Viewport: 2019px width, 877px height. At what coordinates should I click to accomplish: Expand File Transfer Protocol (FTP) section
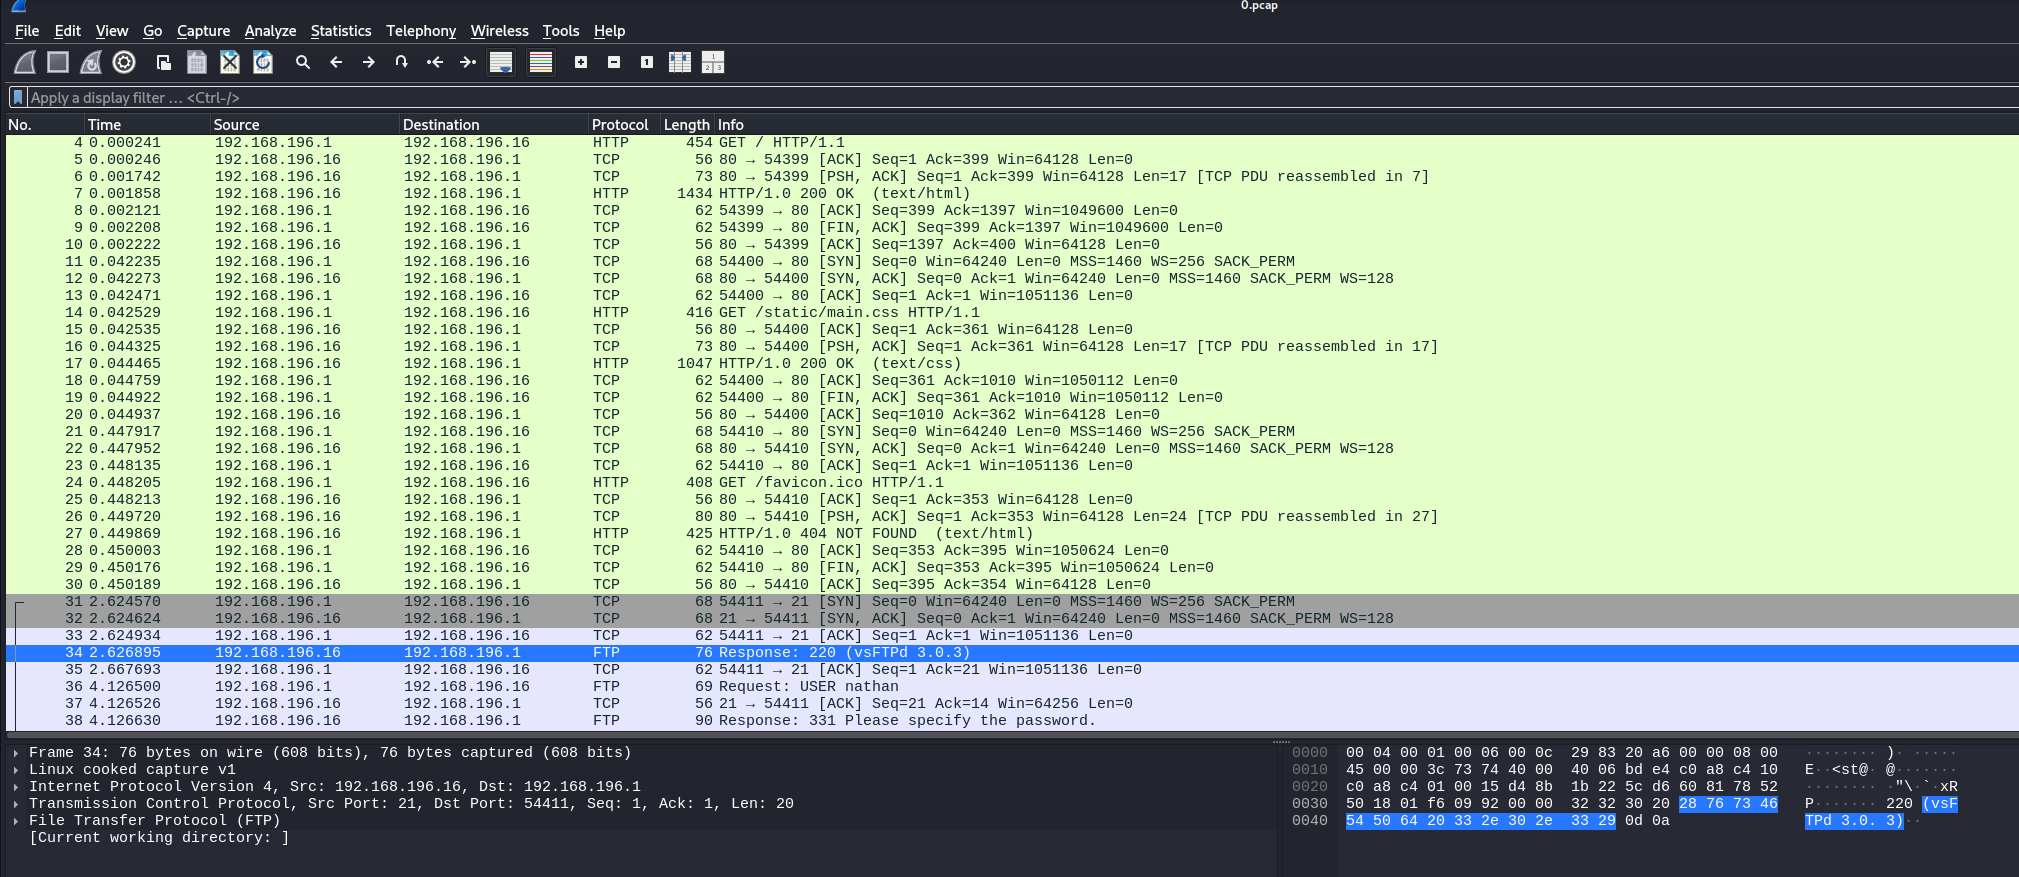coord(16,821)
